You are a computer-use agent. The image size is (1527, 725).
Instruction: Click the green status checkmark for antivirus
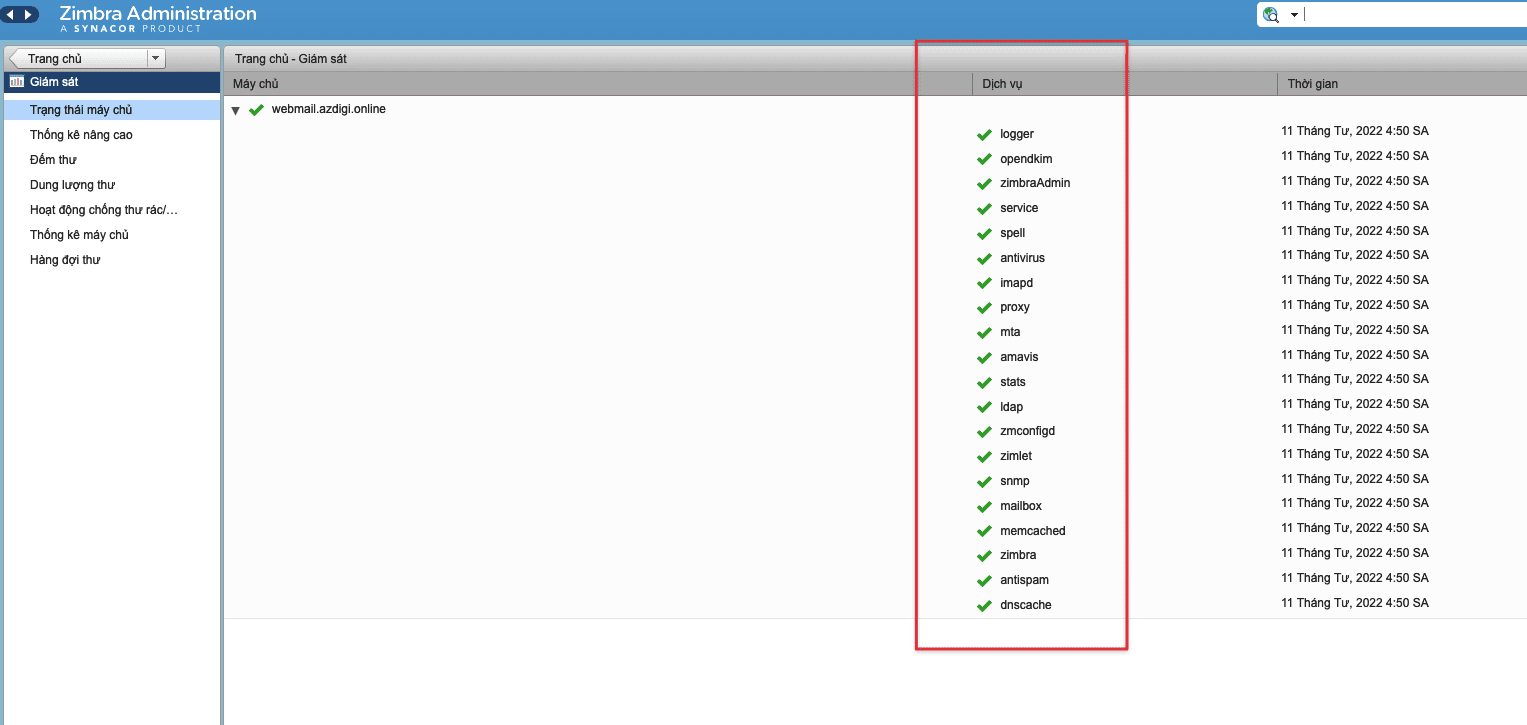click(x=984, y=259)
